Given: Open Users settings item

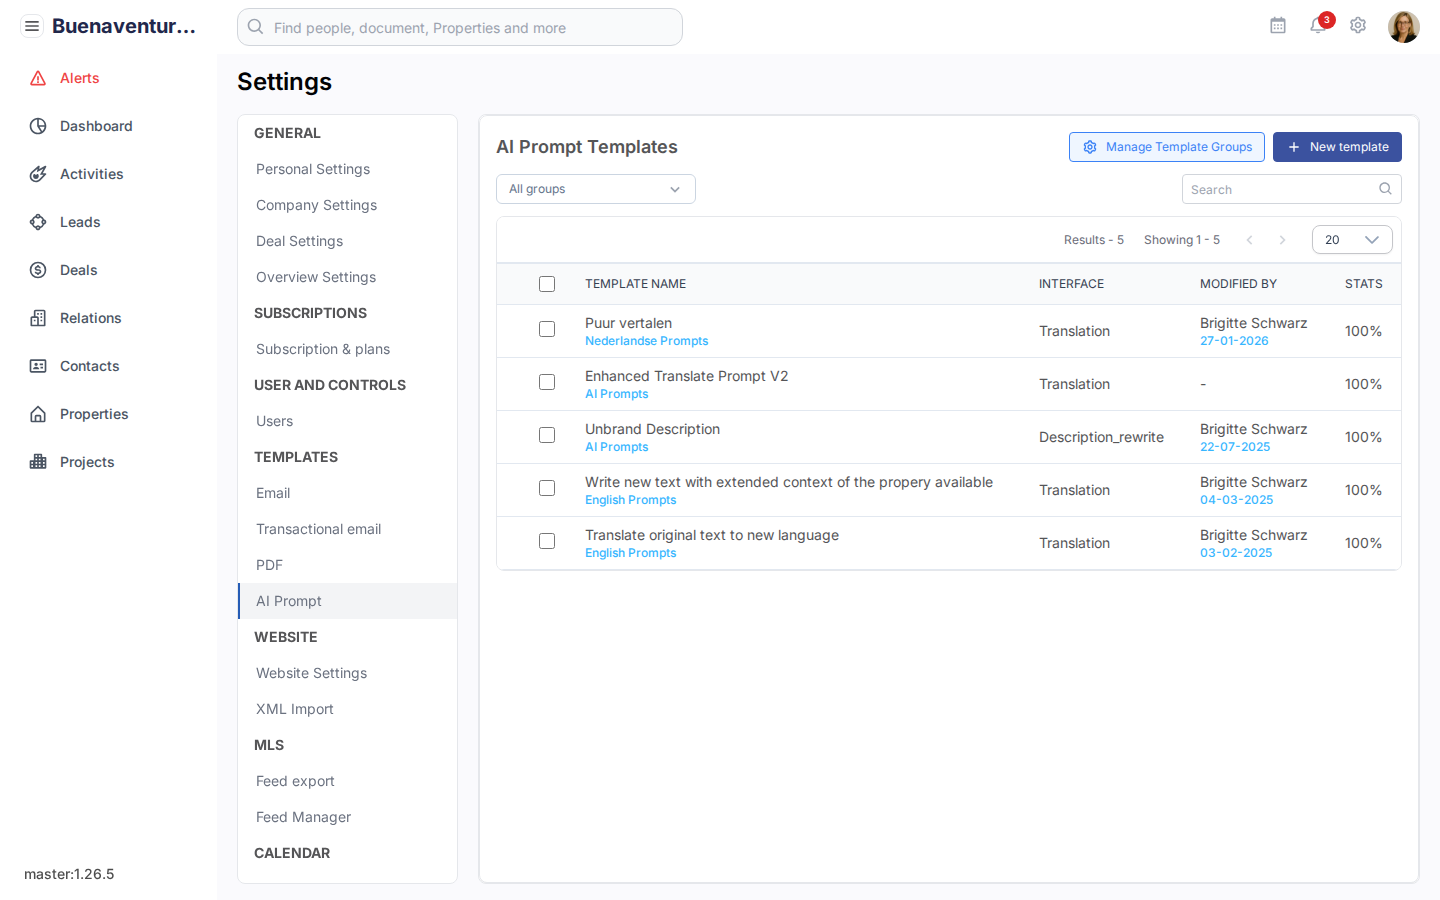Looking at the screenshot, I should click(x=347, y=421).
